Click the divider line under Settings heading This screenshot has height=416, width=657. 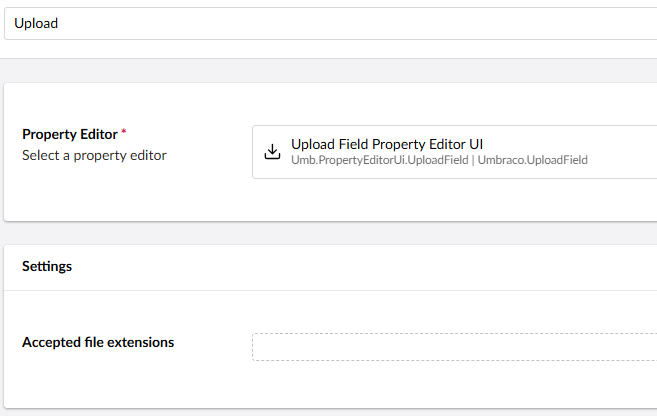click(300, 291)
